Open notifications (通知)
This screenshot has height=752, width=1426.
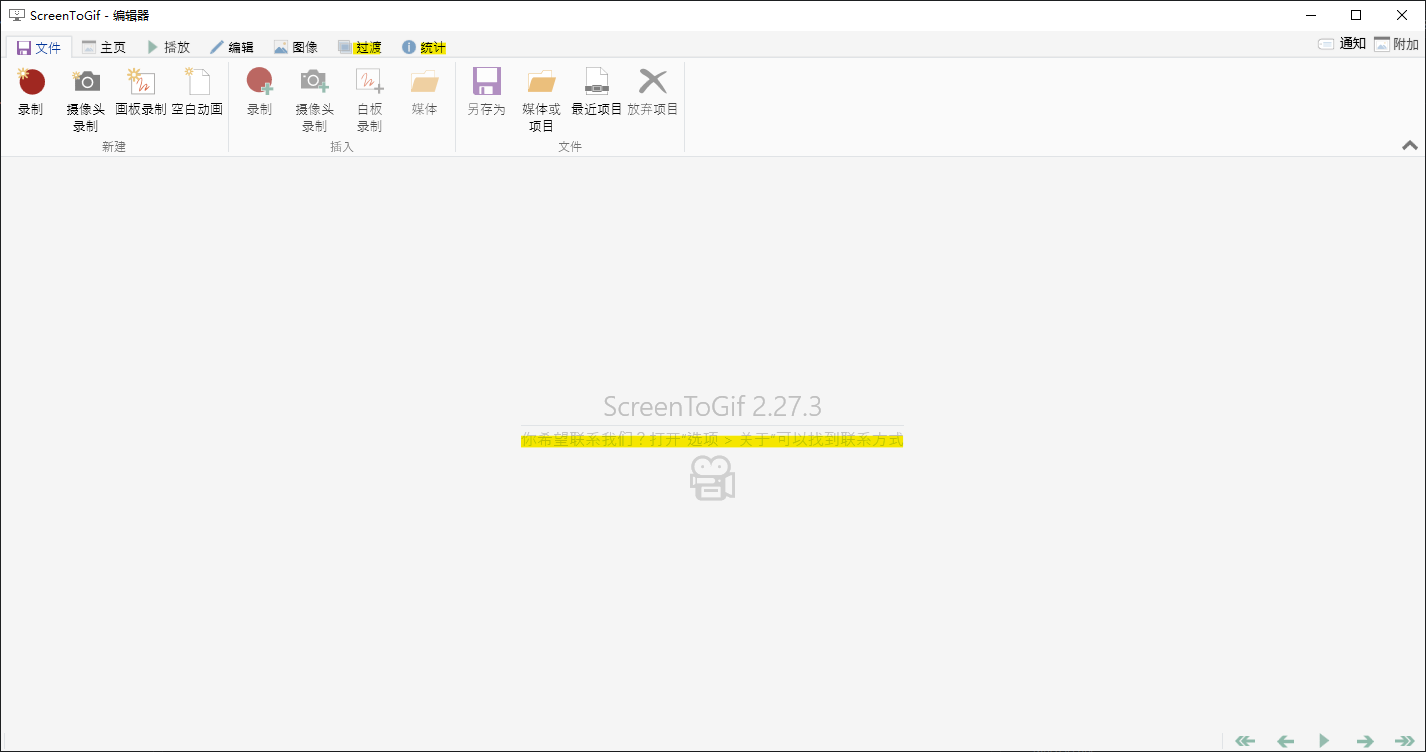coord(1342,44)
